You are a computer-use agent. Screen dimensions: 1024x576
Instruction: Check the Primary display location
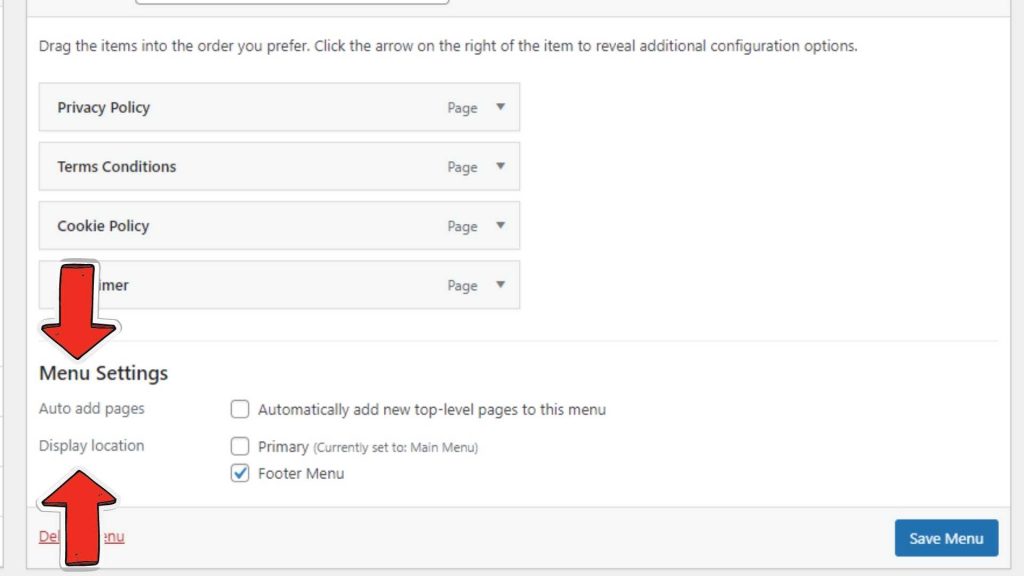[239, 446]
